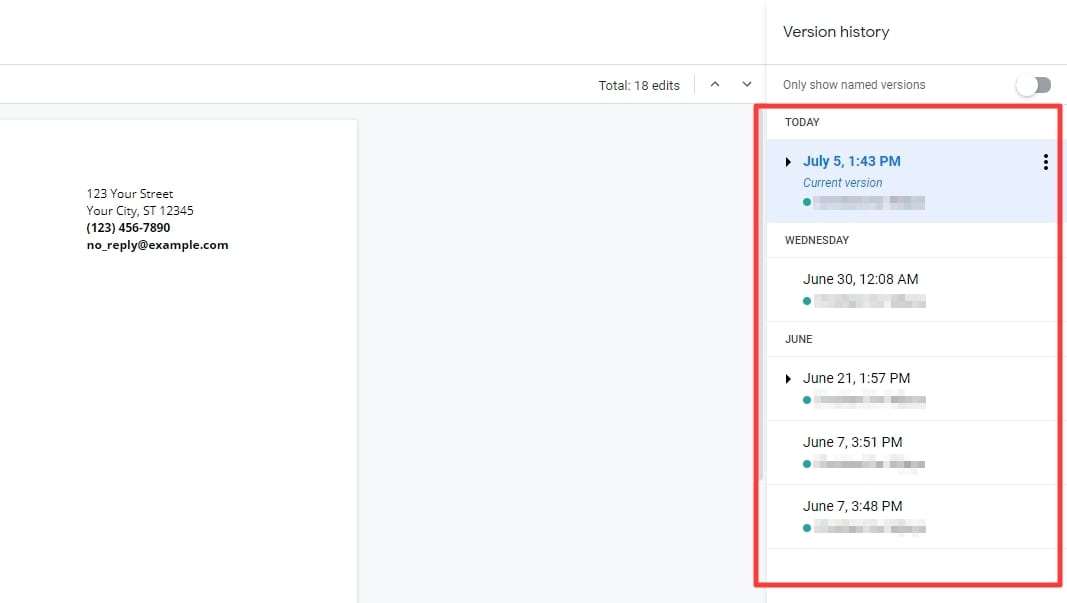
Task: Expand the June 21, 1:57 PM version details
Action: 788,378
